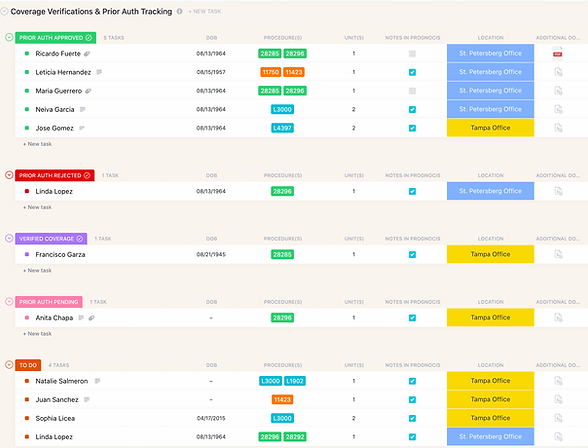Click purple status square for Francisco Garza
This screenshot has width=588, height=448.
click(x=27, y=255)
